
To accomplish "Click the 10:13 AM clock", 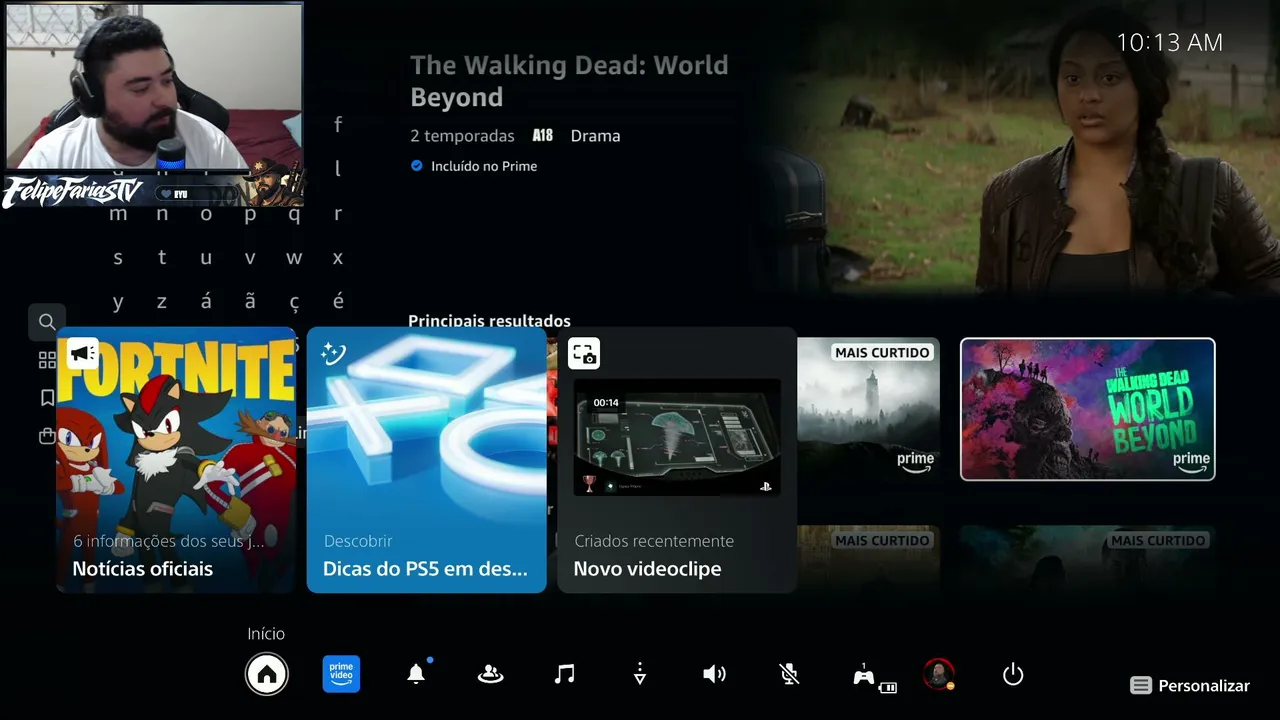I will pos(1169,42).
